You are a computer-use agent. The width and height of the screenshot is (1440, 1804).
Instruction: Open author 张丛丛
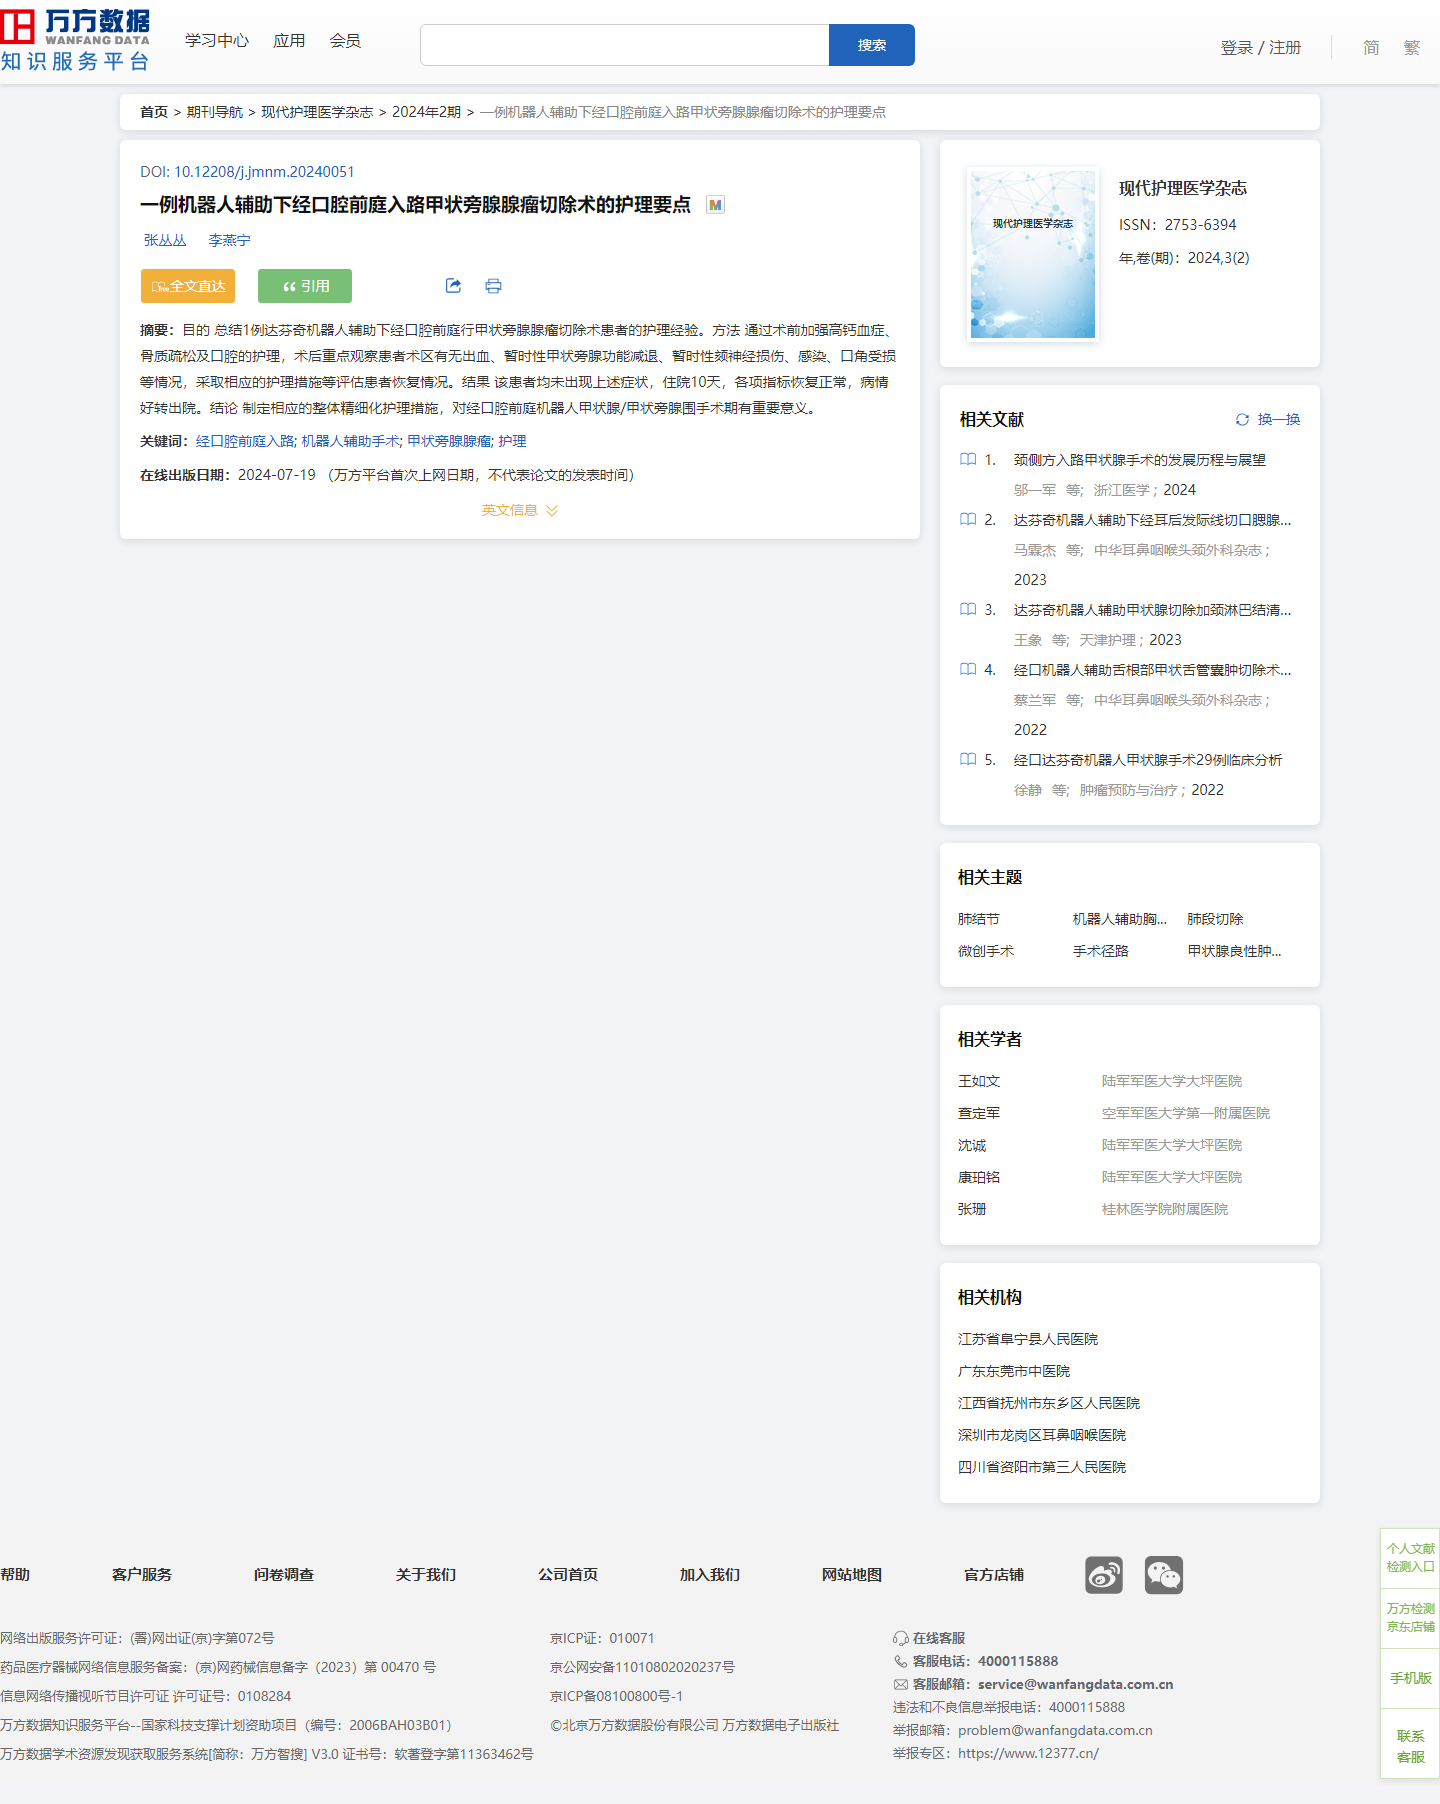click(x=165, y=240)
